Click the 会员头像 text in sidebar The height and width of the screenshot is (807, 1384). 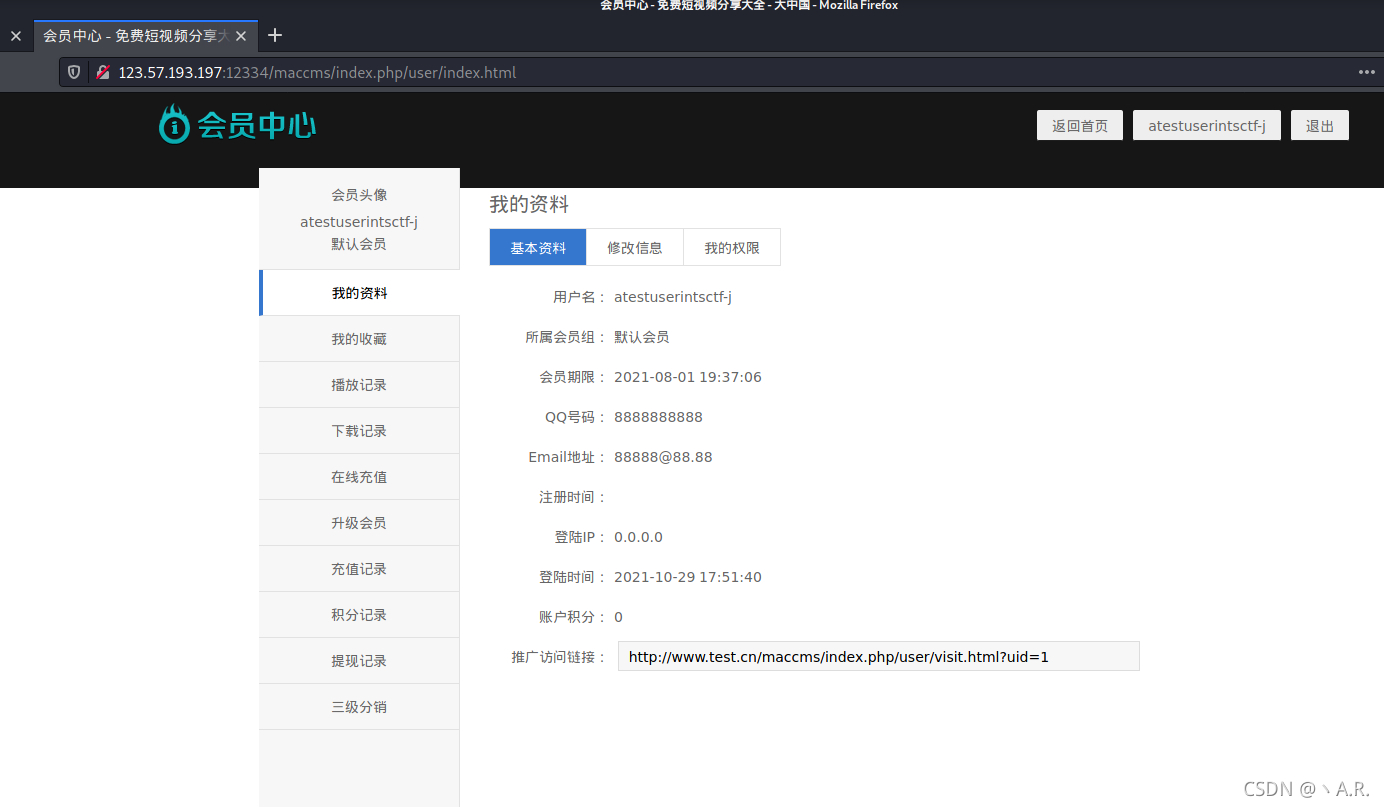click(359, 195)
